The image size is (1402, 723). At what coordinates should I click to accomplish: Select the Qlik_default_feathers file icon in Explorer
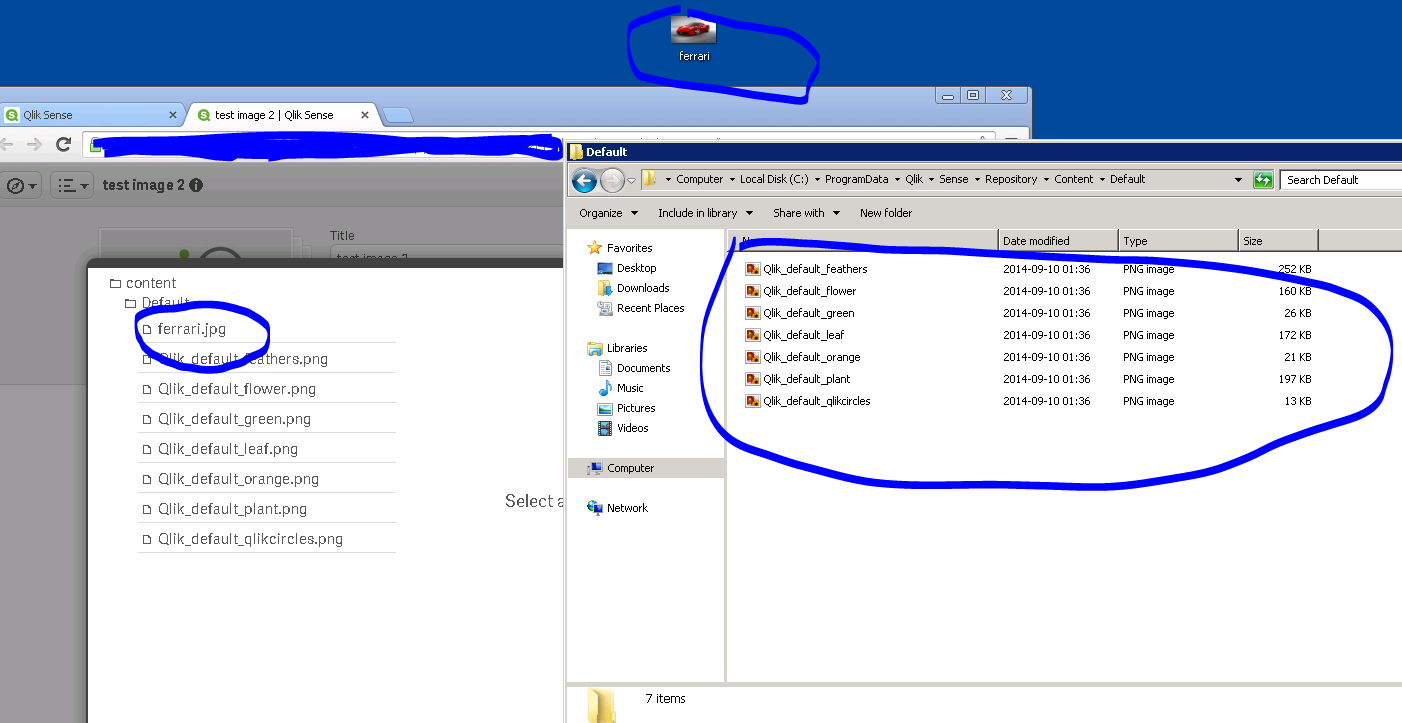pos(753,269)
